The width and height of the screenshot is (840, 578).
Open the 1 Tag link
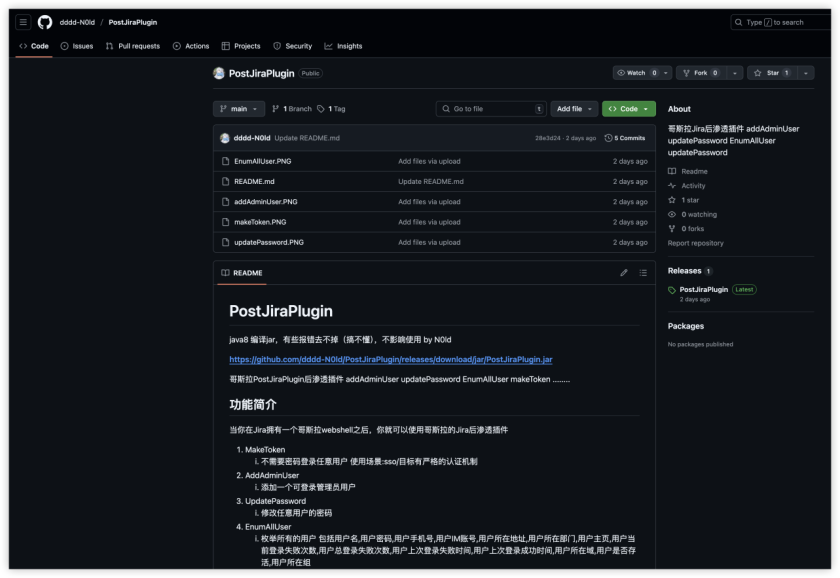[x=331, y=109]
